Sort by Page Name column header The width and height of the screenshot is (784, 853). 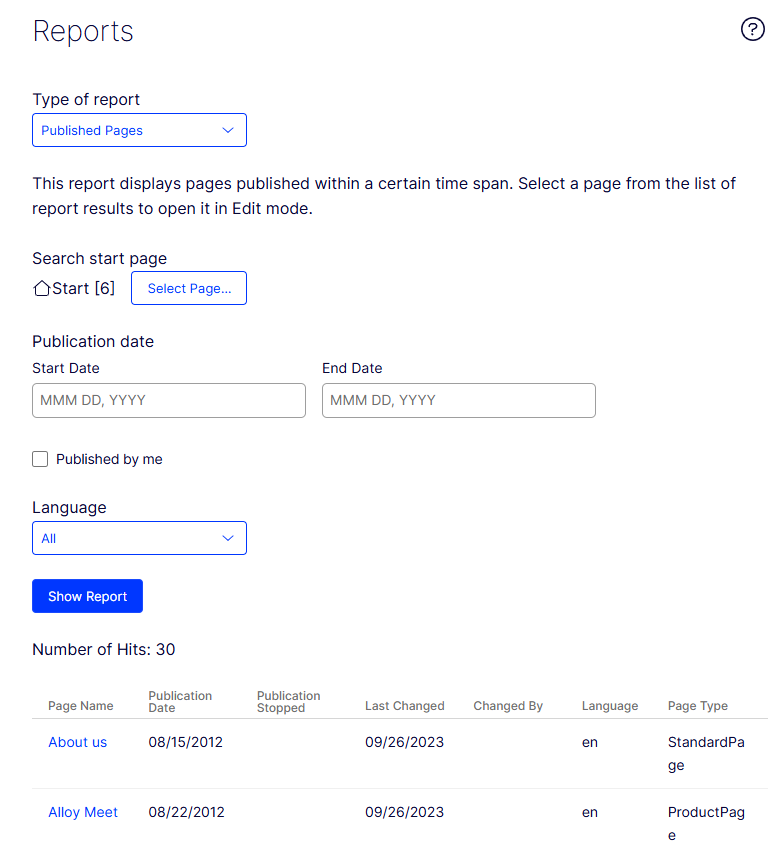coord(81,706)
